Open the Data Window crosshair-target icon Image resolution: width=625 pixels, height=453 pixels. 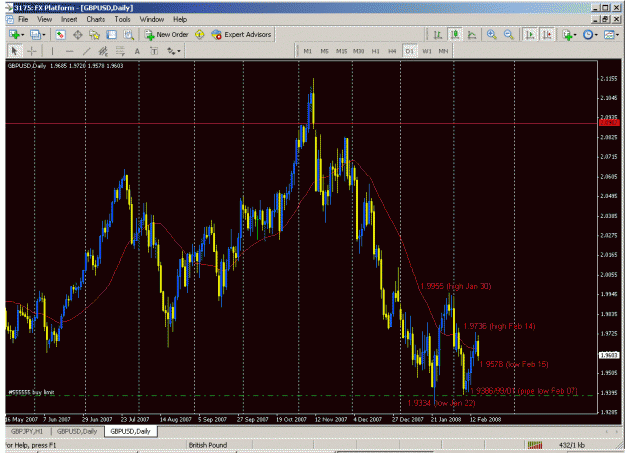coord(77,35)
